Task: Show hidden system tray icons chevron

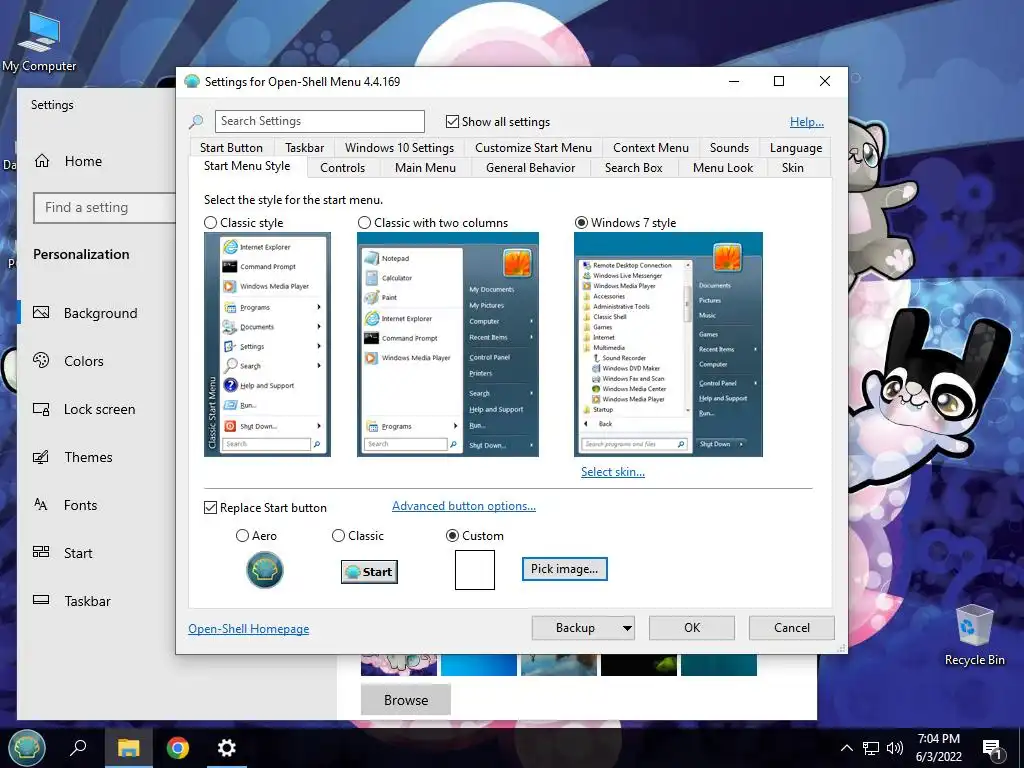Action: [x=846, y=748]
